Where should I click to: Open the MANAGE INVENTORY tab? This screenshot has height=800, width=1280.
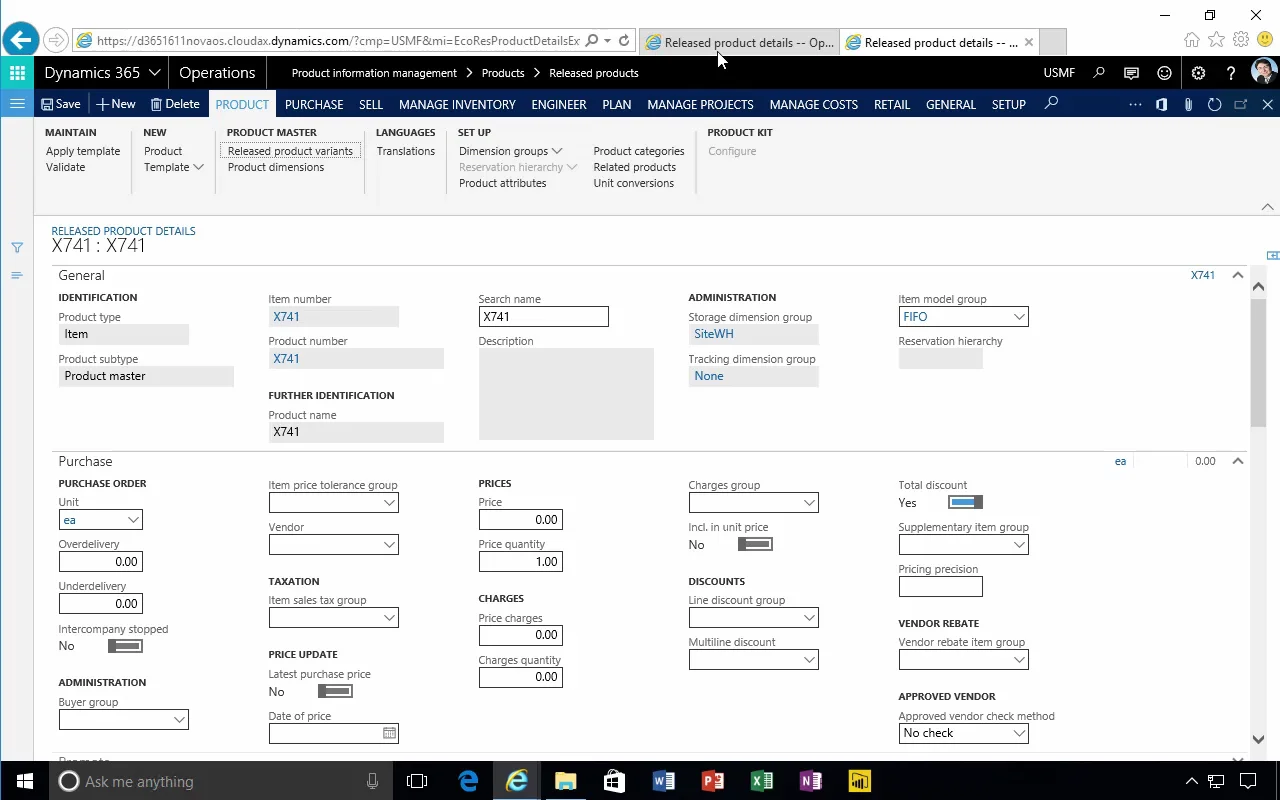coord(457,104)
